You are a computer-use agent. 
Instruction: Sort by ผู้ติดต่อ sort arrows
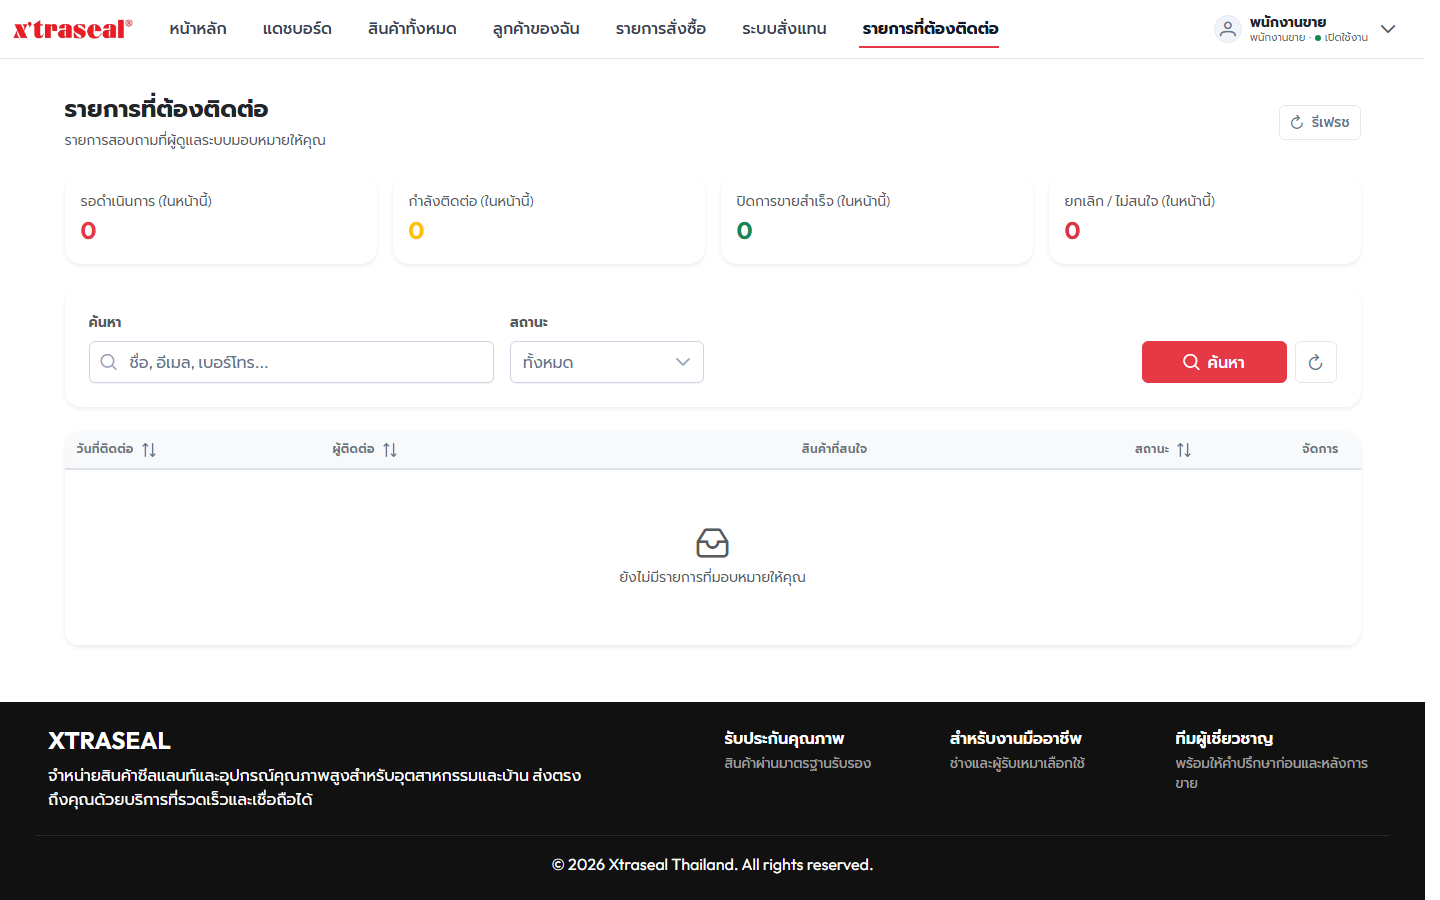tap(390, 450)
